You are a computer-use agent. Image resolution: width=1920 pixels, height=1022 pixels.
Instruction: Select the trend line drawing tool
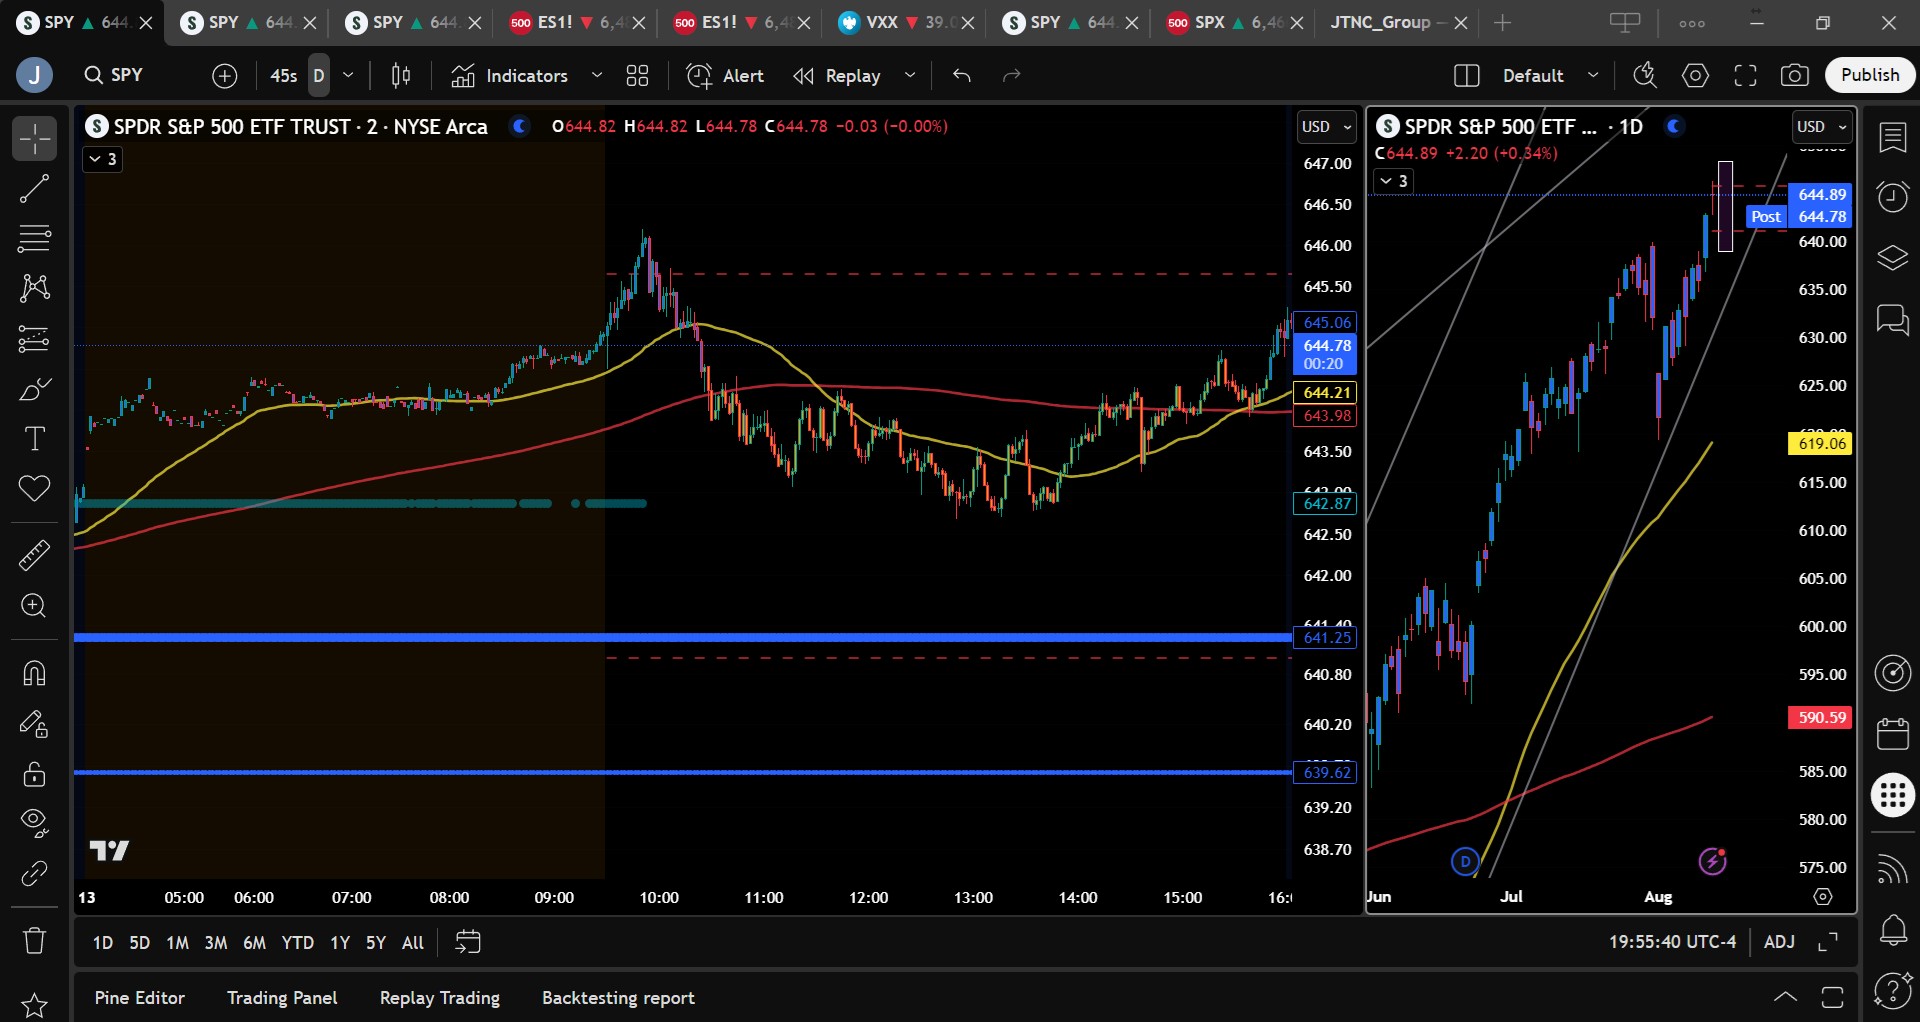pyautogui.click(x=34, y=188)
